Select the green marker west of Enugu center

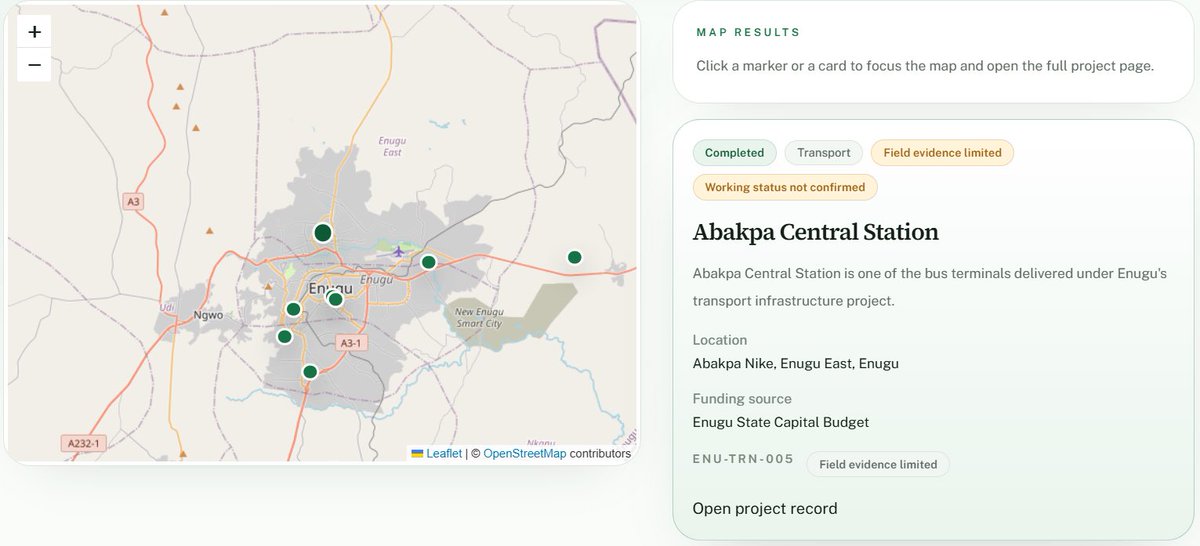pyautogui.click(x=293, y=309)
